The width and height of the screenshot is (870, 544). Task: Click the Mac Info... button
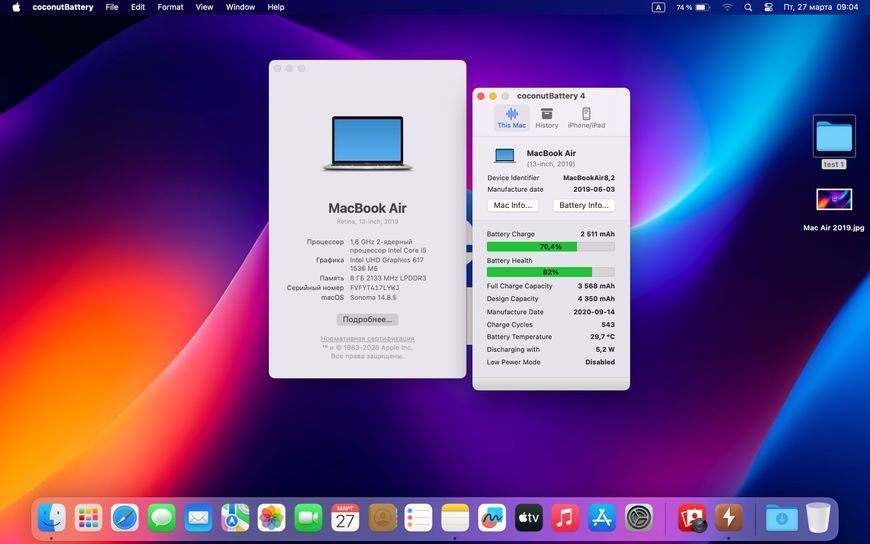coord(513,205)
